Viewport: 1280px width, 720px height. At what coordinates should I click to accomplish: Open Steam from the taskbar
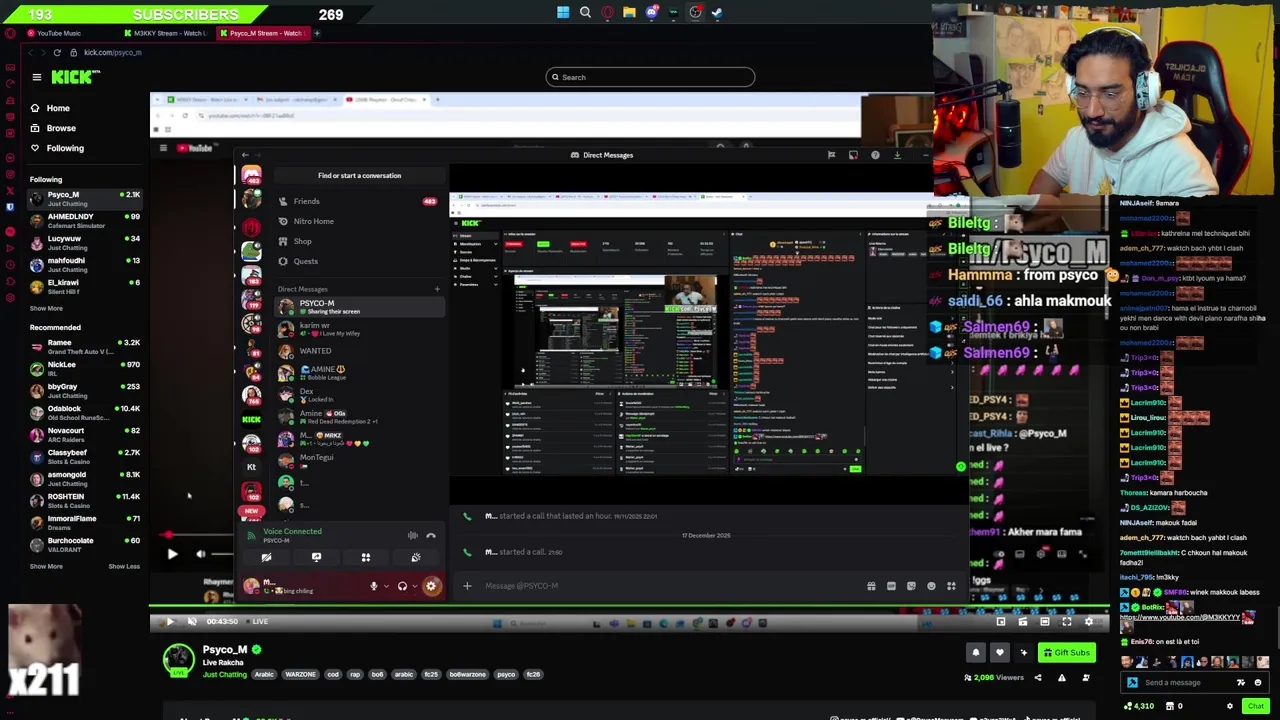(x=717, y=13)
